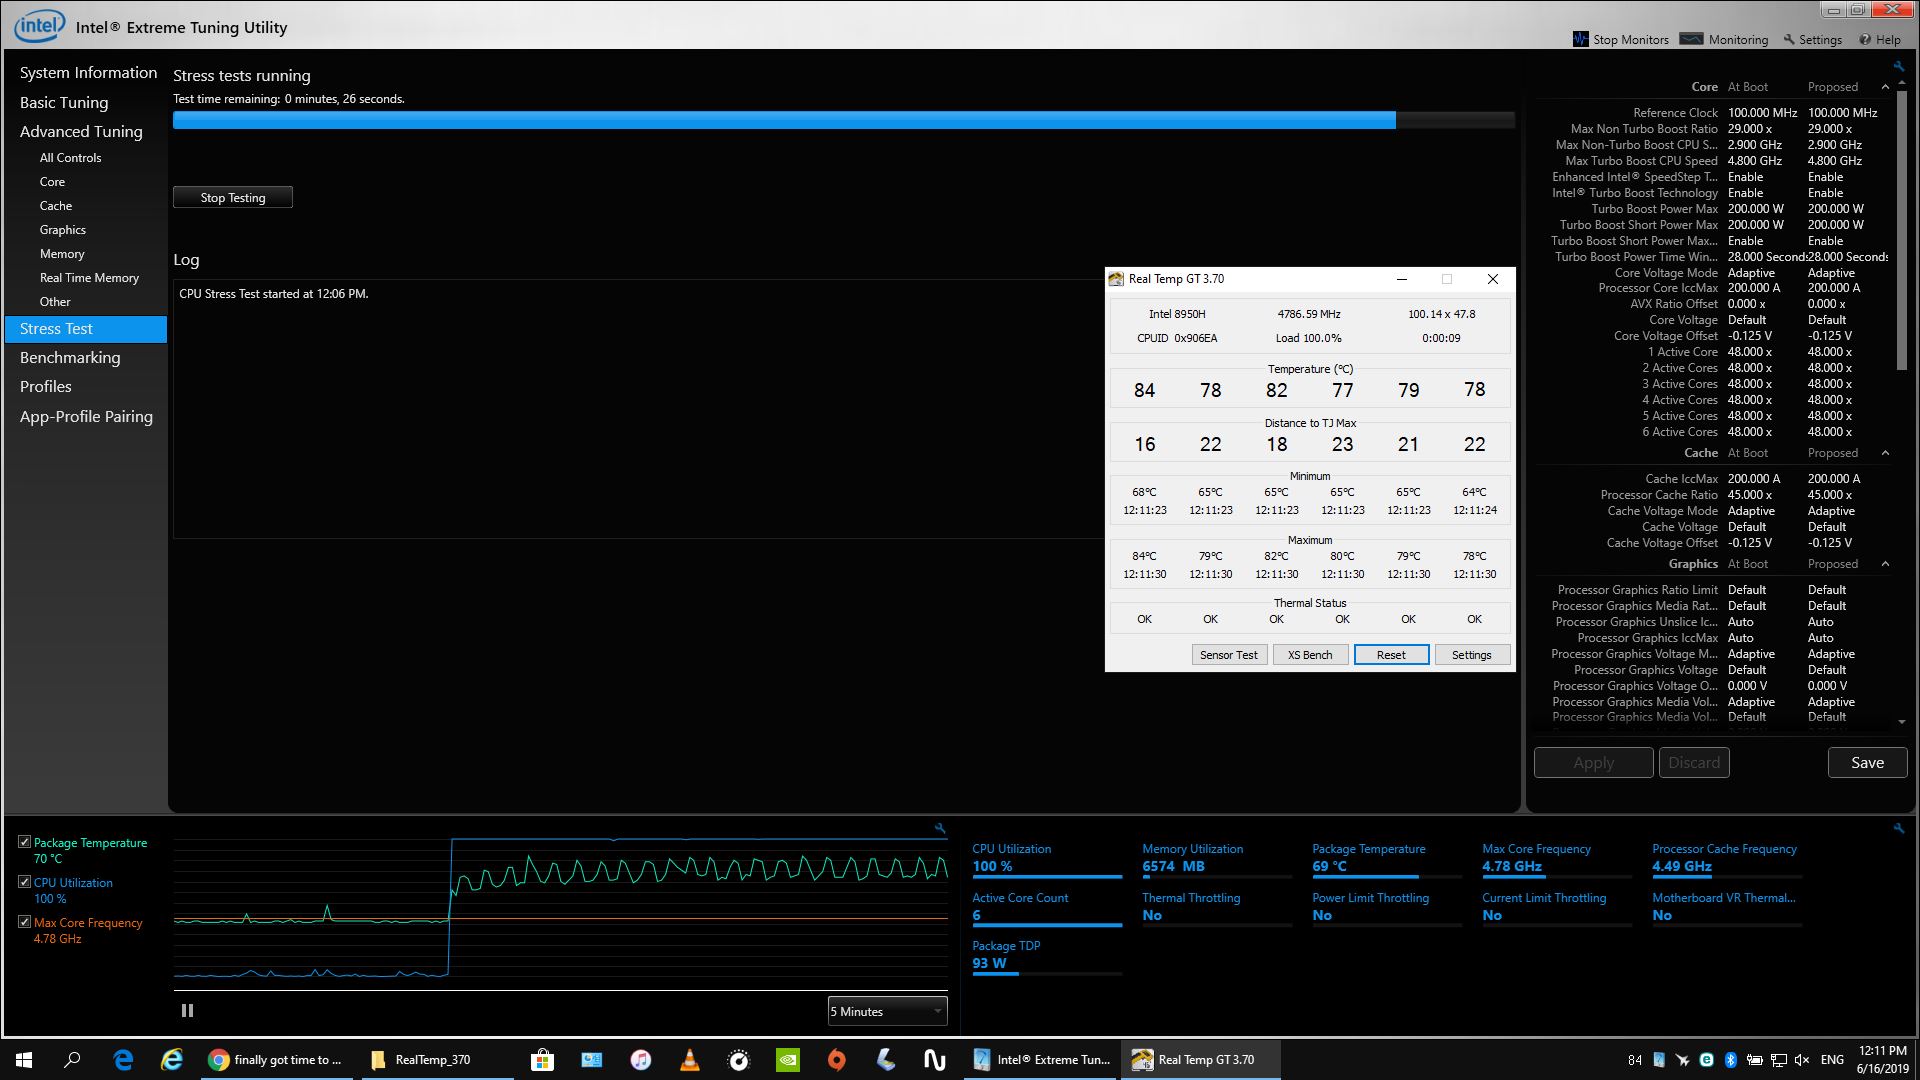Click the settings panel scroll down arrow
The height and width of the screenshot is (1080, 1920).
[1902, 722]
